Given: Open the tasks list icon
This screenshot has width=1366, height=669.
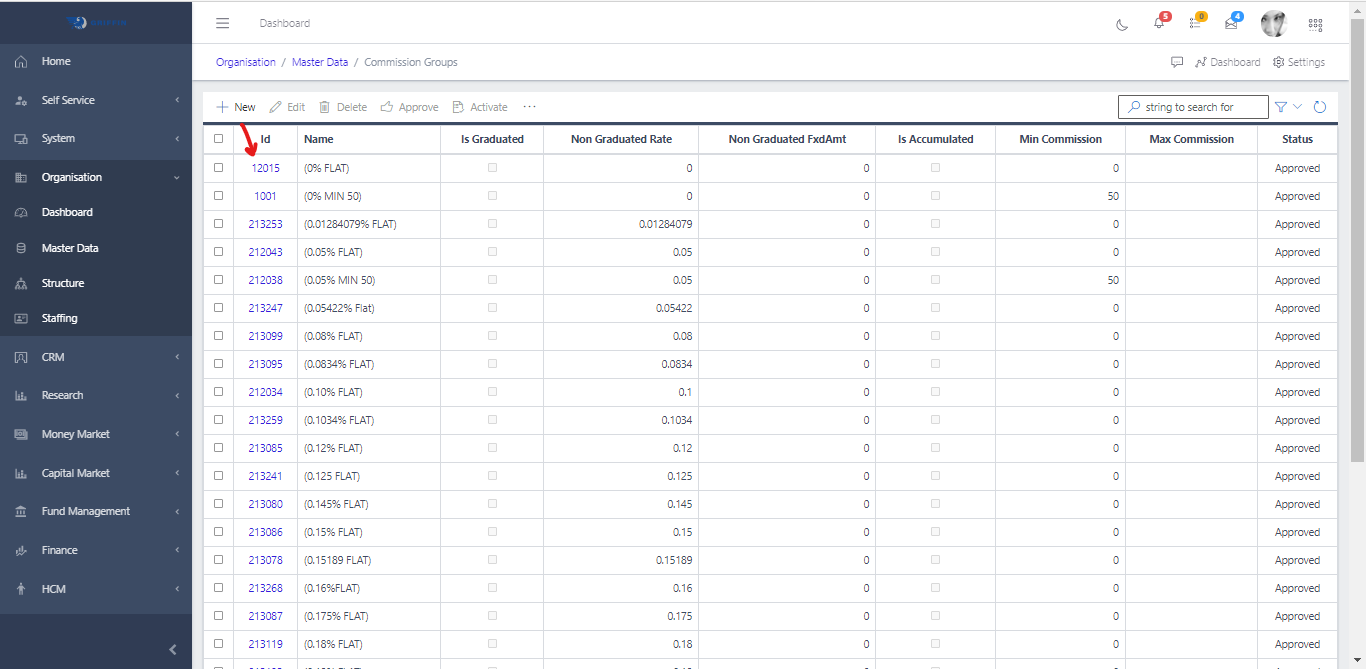Looking at the screenshot, I should [x=1195, y=23].
